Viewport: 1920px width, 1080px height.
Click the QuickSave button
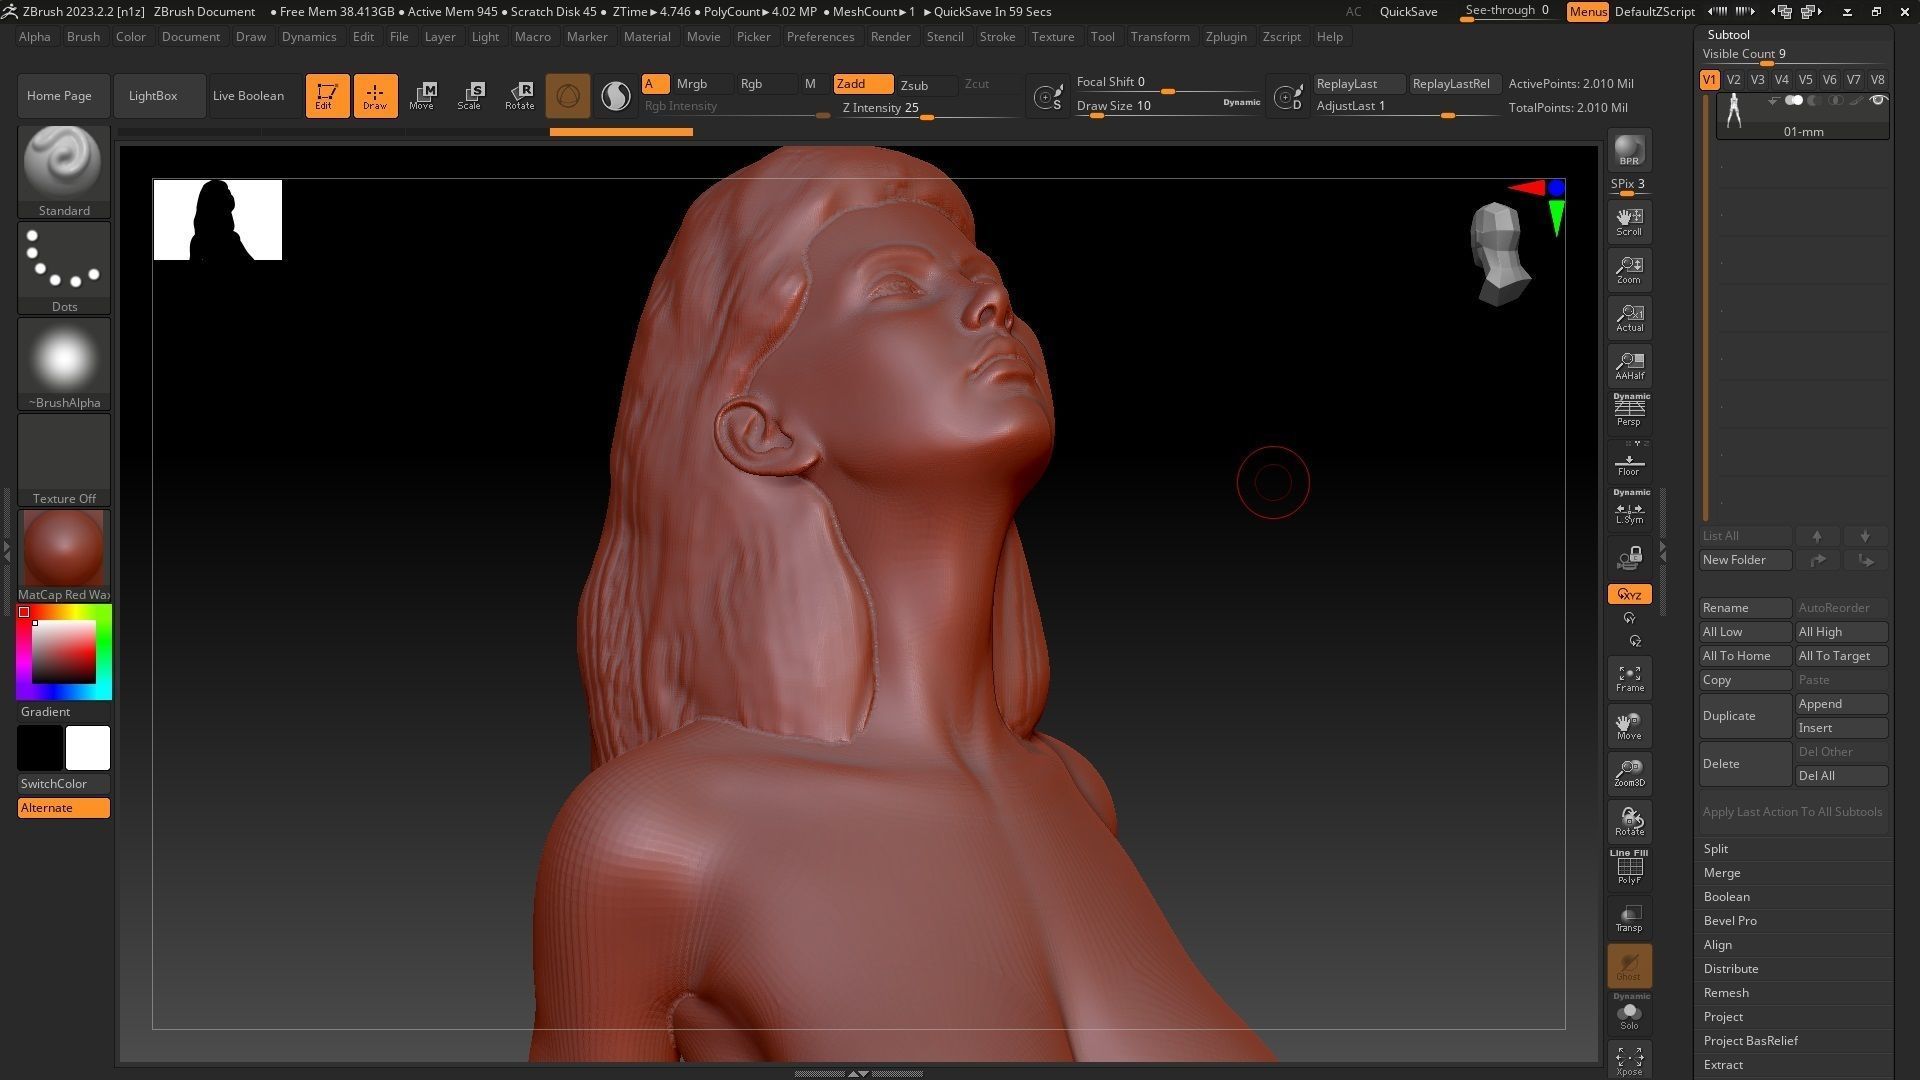[x=1408, y=12]
